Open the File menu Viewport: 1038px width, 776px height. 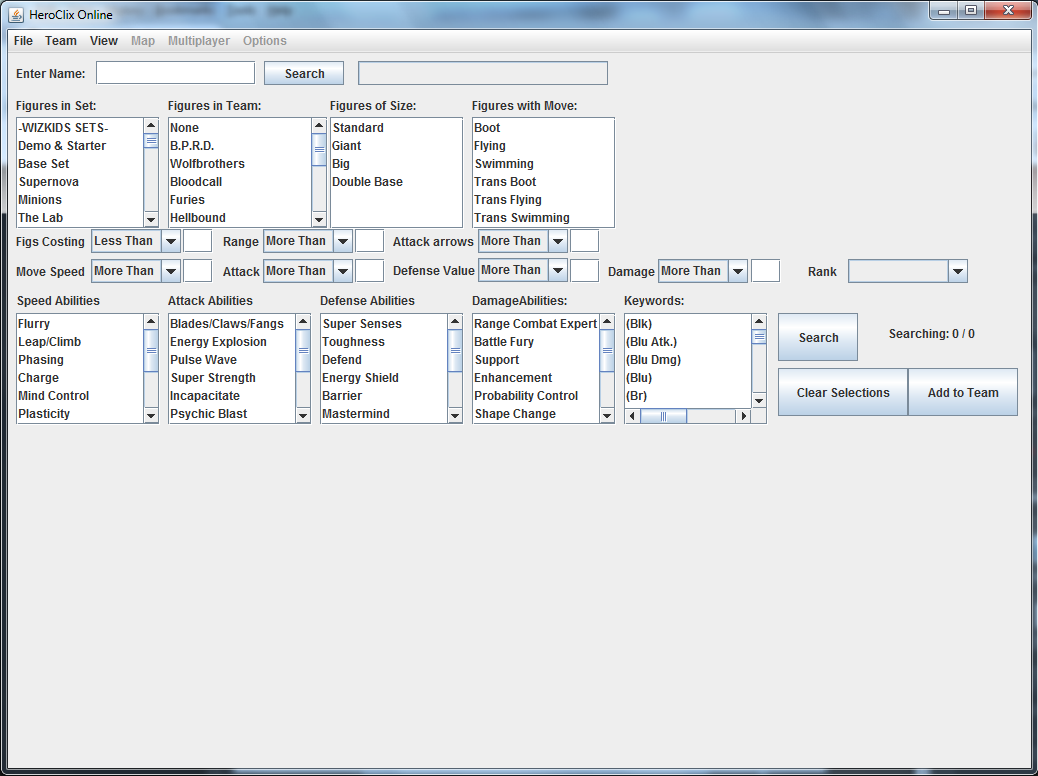point(23,40)
